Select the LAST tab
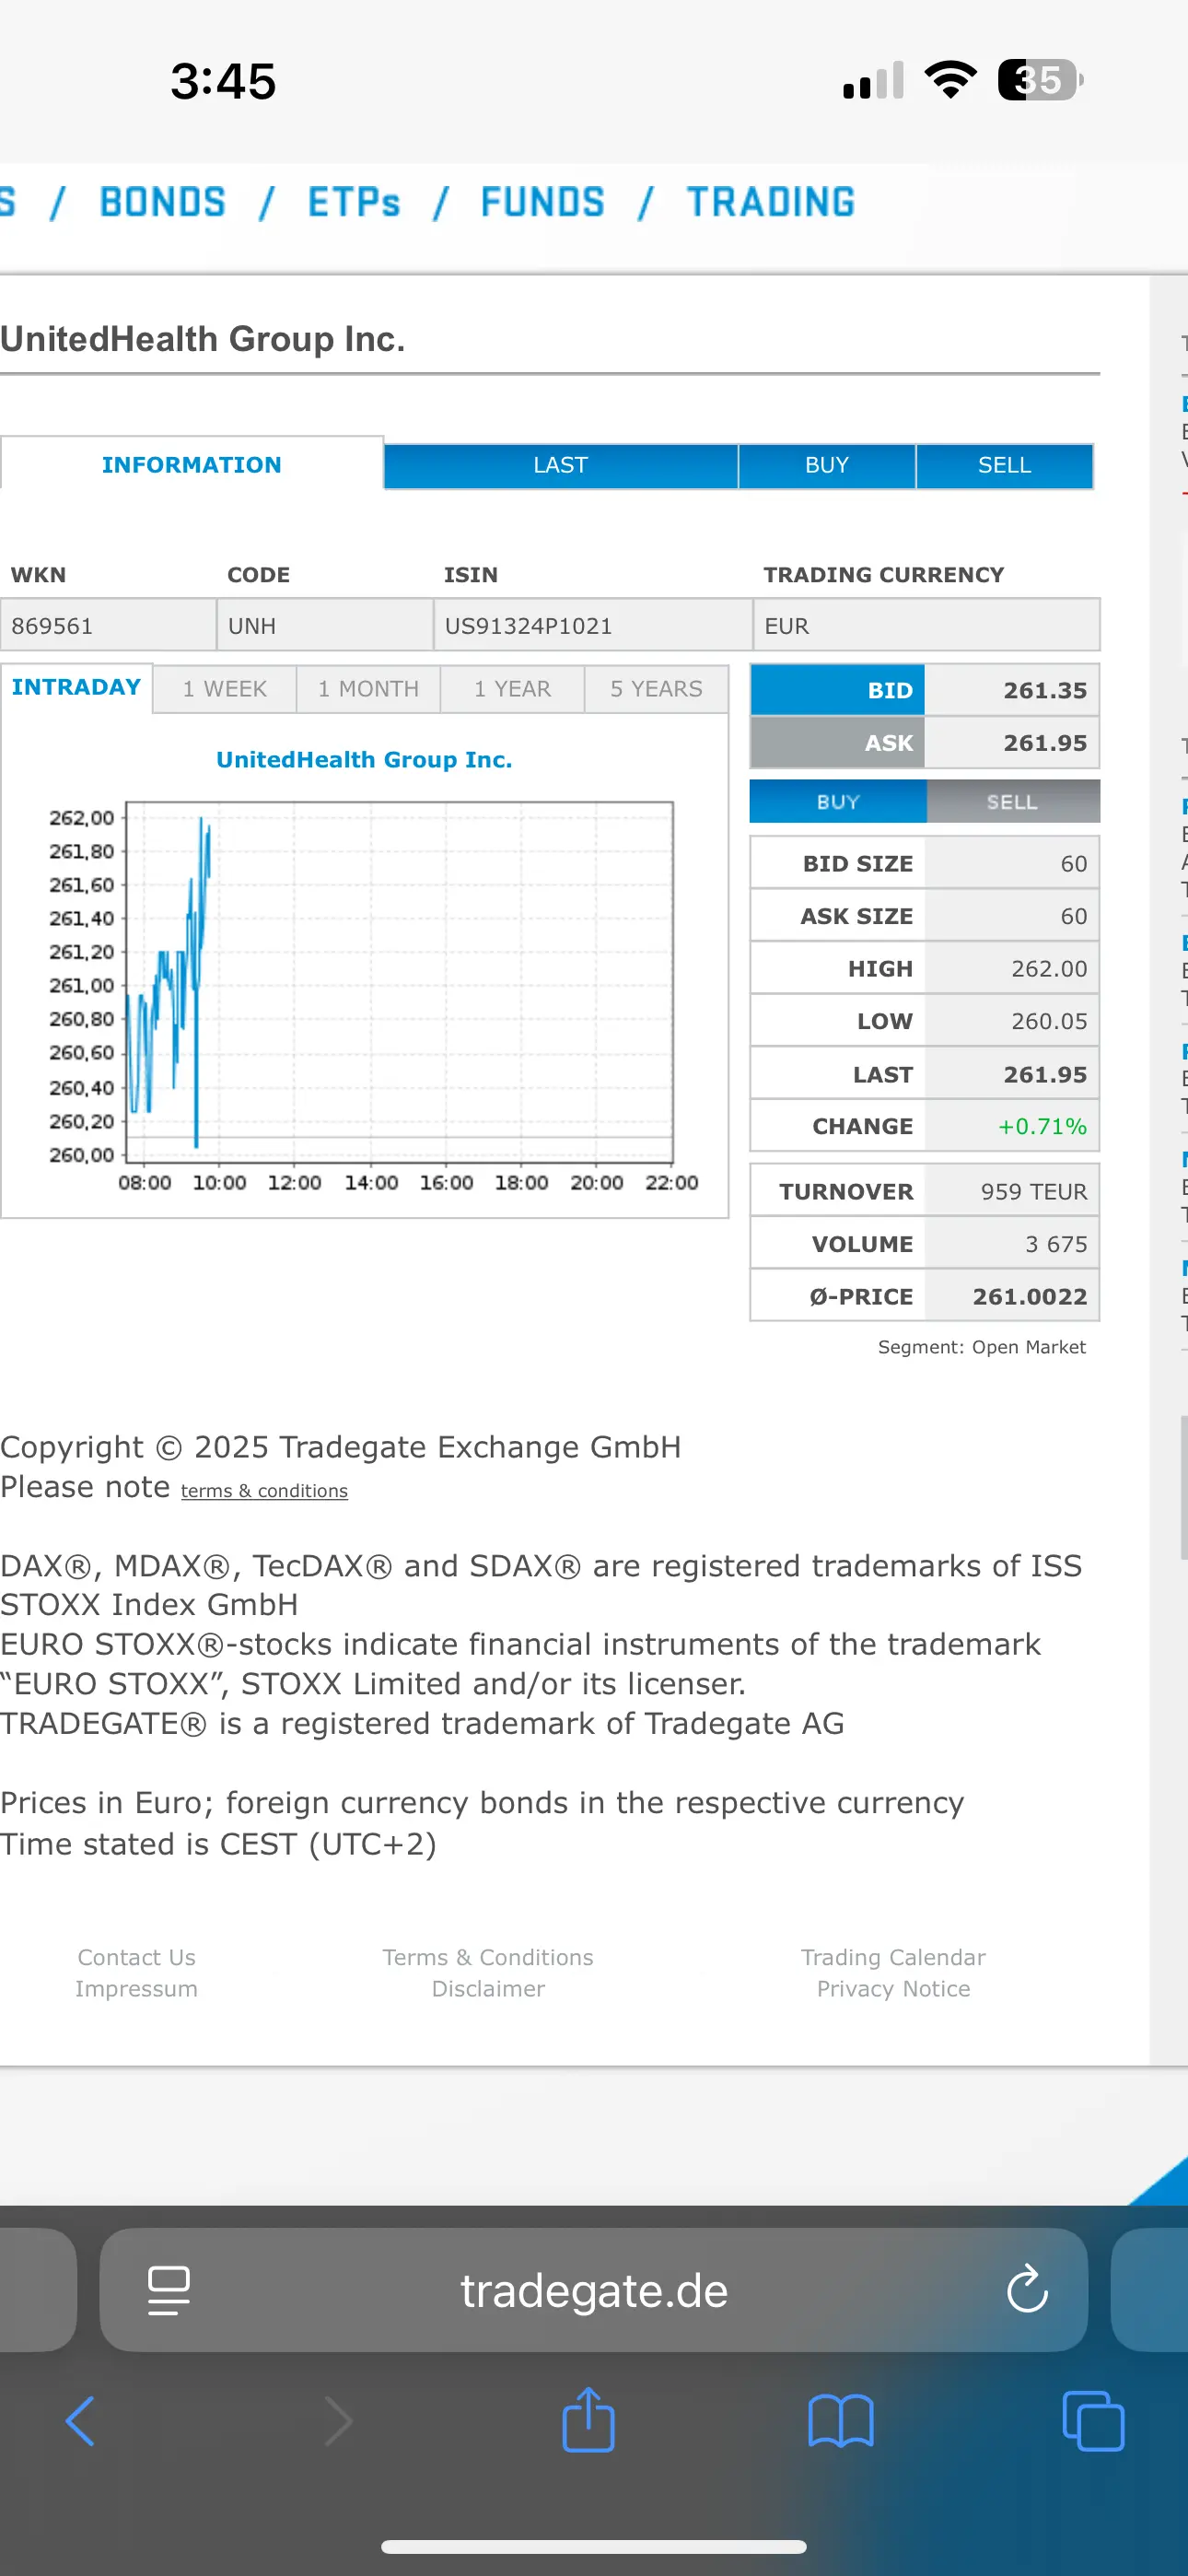 coord(560,465)
